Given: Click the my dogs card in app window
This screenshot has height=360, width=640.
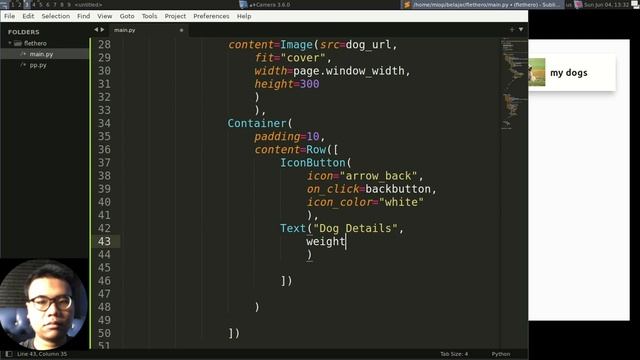Looking at the screenshot, I should [571, 73].
